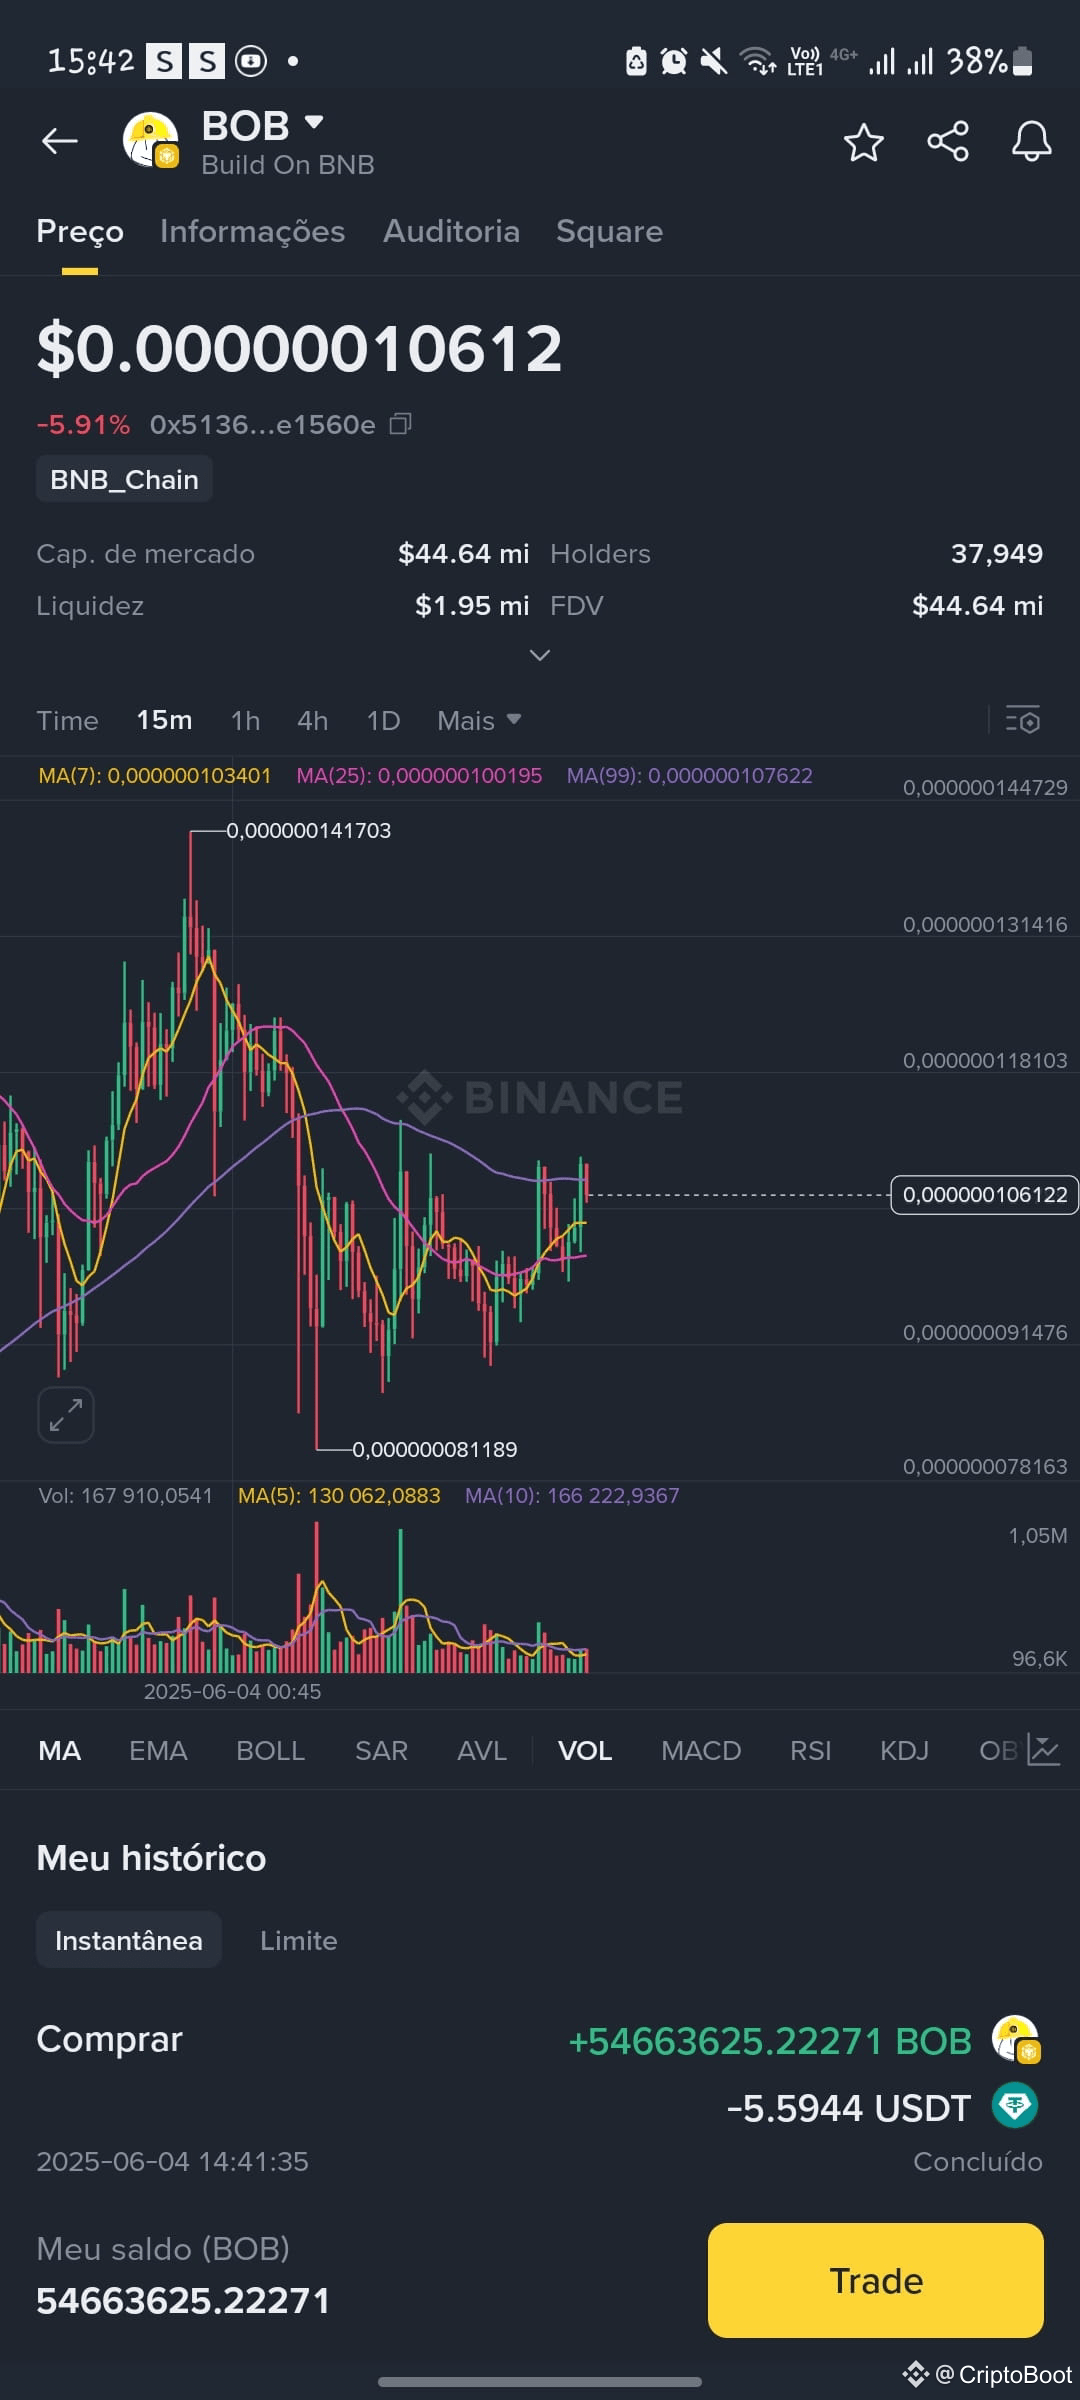The width and height of the screenshot is (1080, 2400).
Task: Tap the current price label 0,000000106122
Action: (x=984, y=1194)
